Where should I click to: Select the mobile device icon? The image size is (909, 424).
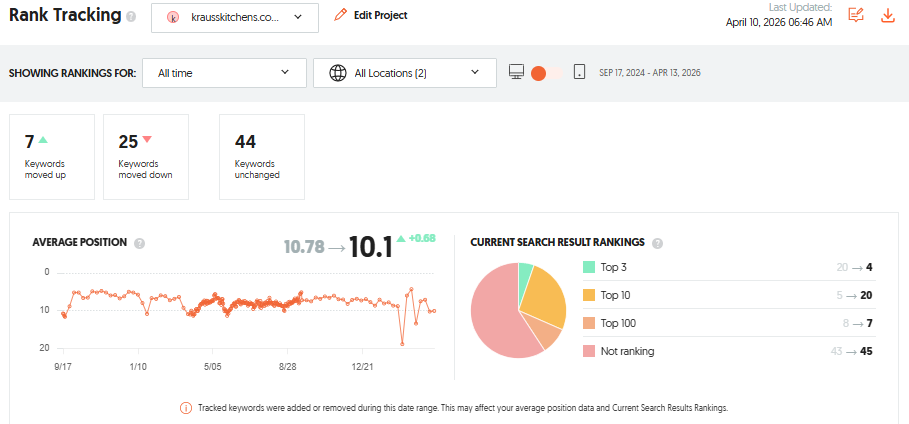[579, 72]
